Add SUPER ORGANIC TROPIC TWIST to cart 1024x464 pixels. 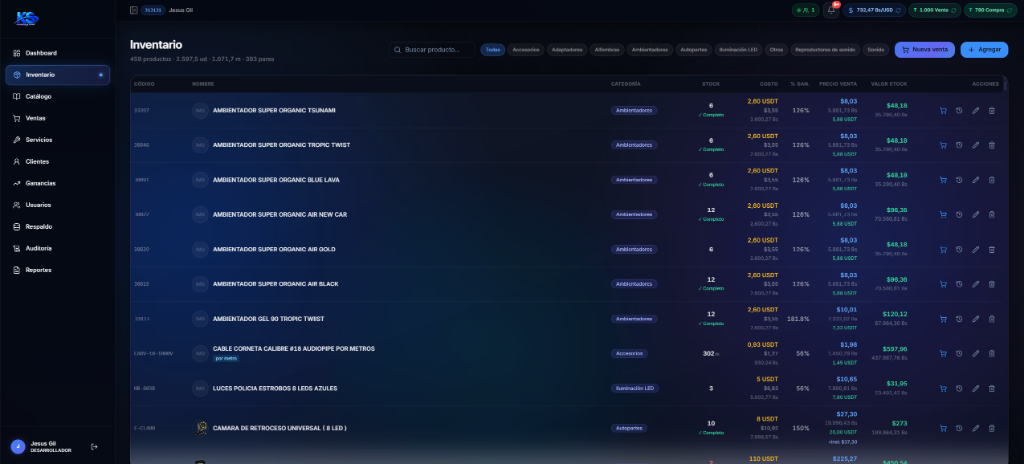coord(943,145)
